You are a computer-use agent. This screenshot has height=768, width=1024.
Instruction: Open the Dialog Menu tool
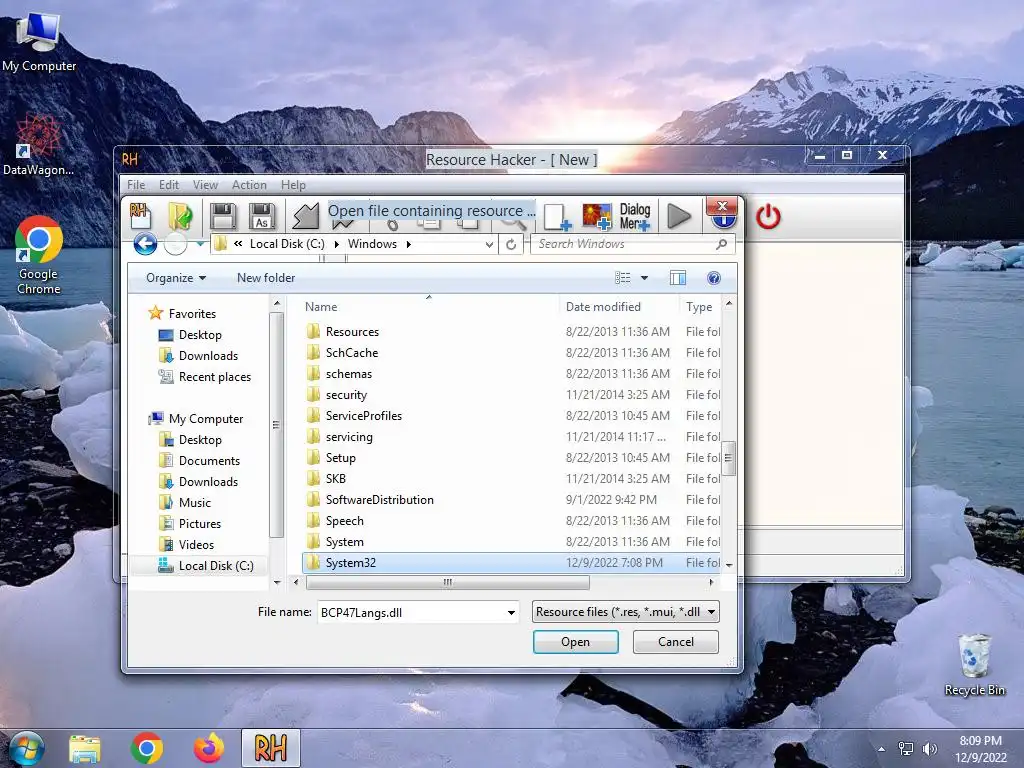635,216
